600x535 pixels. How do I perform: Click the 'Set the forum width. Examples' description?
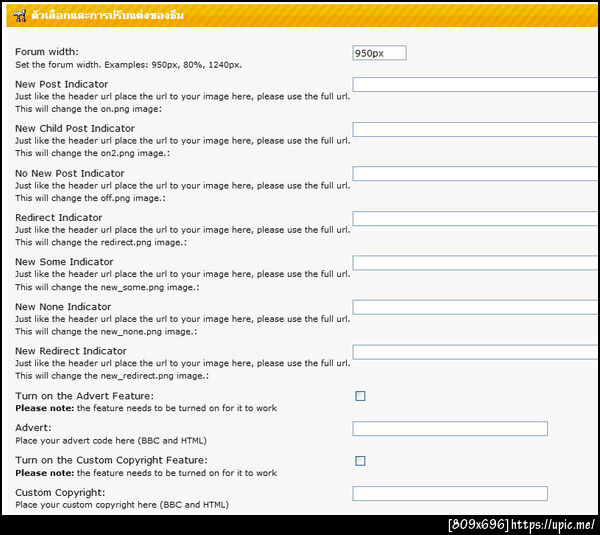[x=129, y=65]
